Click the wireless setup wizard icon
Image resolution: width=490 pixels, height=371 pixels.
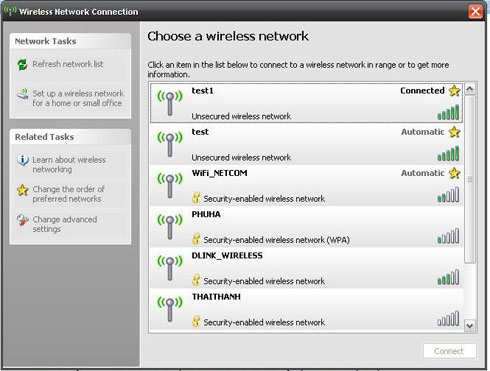pyautogui.click(x=22, y=94)
